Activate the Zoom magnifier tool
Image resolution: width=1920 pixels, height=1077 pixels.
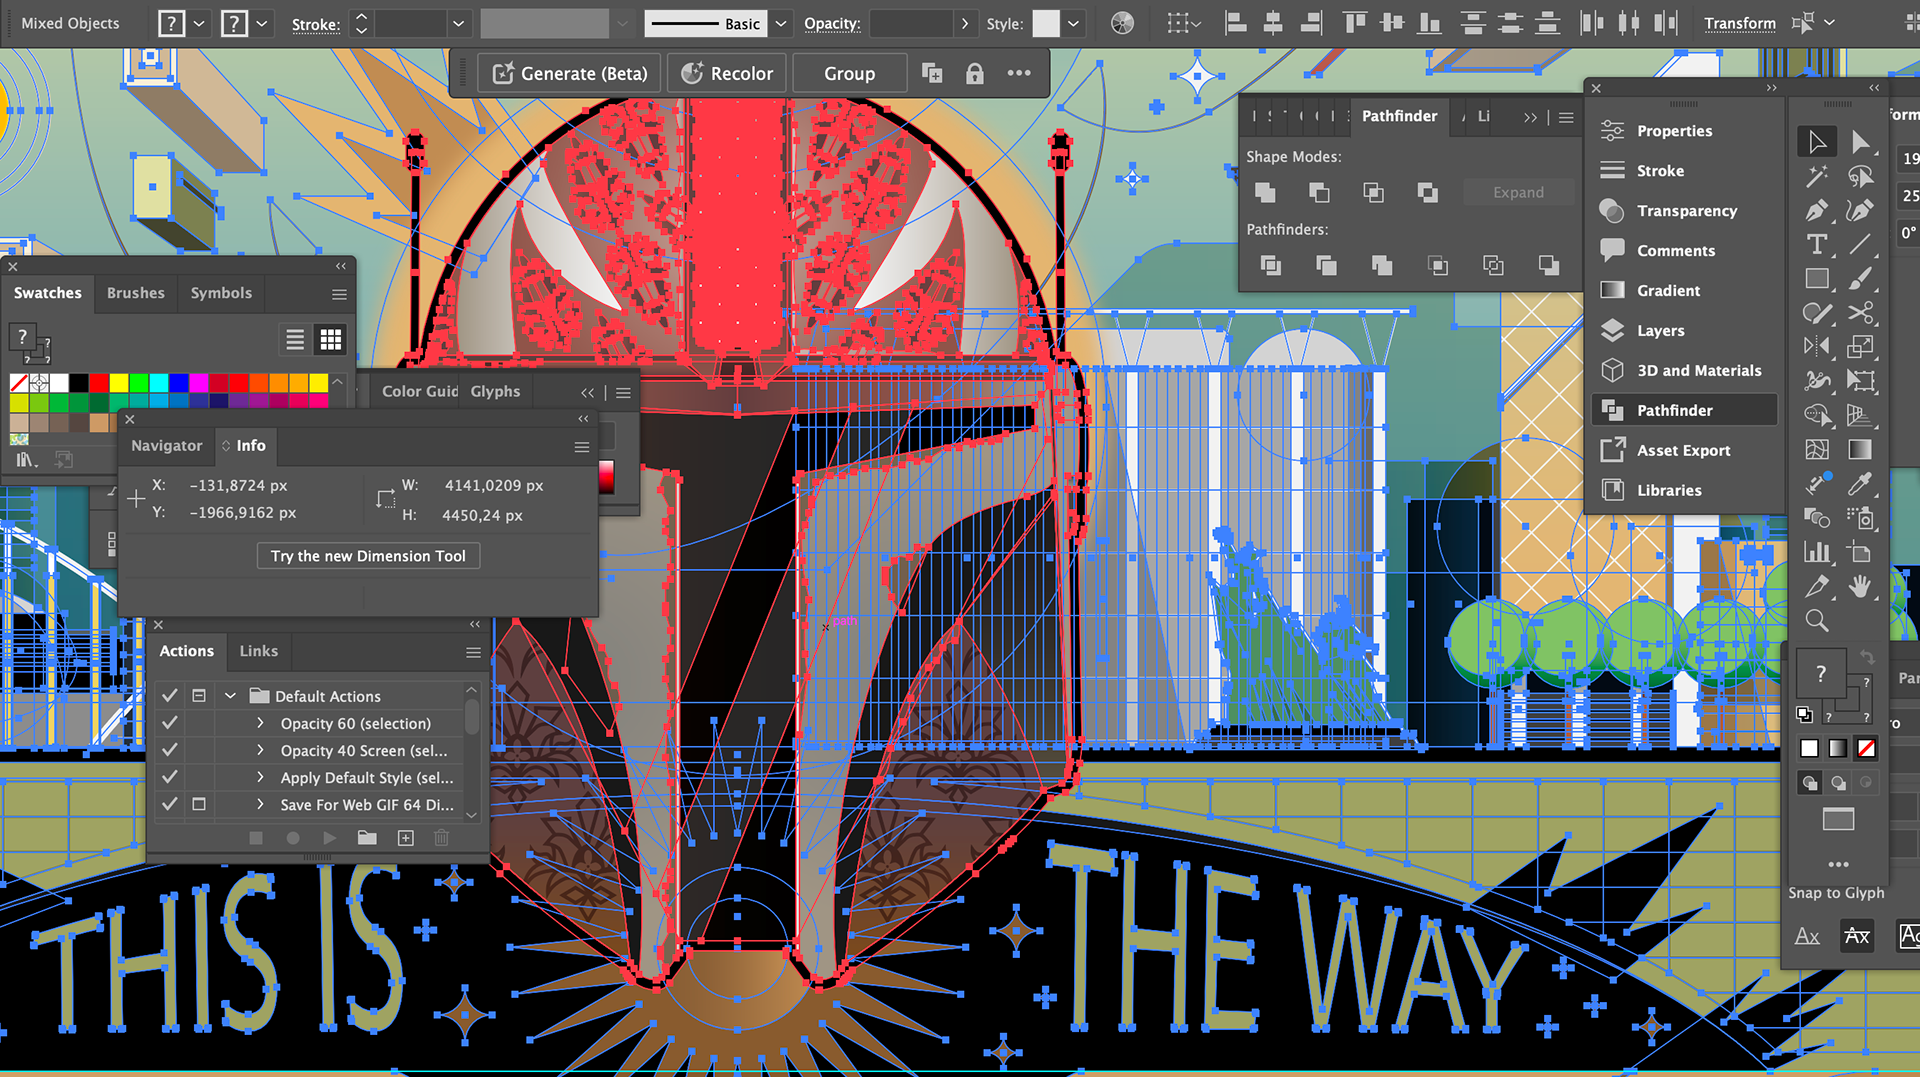pyautogui.click(x=1817, y=621)
